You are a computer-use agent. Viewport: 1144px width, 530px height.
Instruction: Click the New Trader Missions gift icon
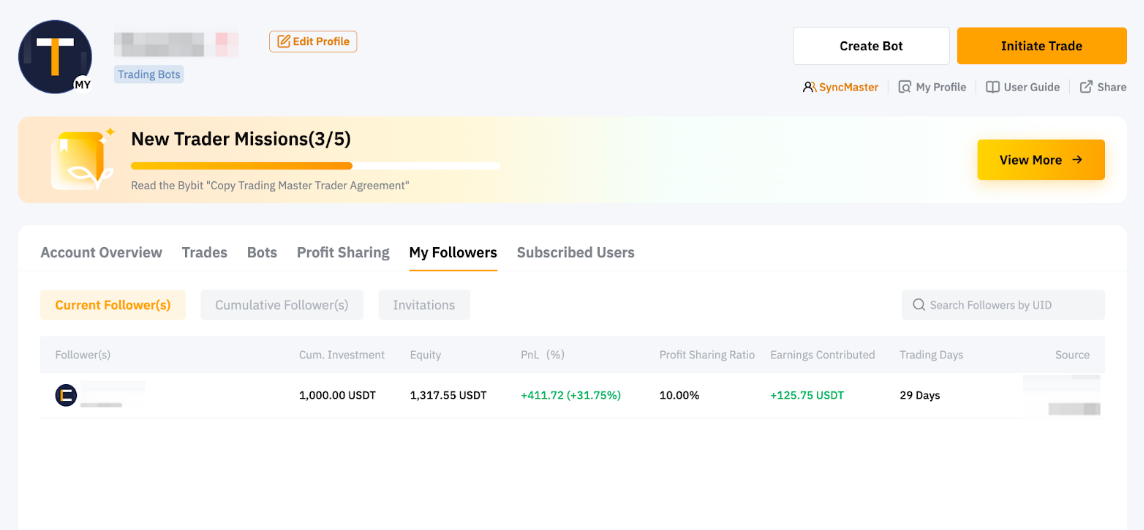pos(81,160)
